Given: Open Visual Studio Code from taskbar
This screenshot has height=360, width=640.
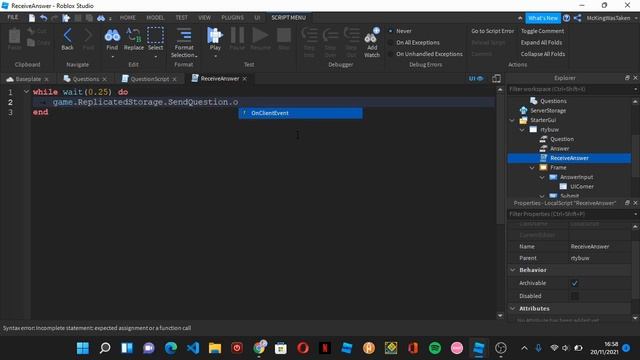Looking at the screenshot, I should click(x=193, y=348).
